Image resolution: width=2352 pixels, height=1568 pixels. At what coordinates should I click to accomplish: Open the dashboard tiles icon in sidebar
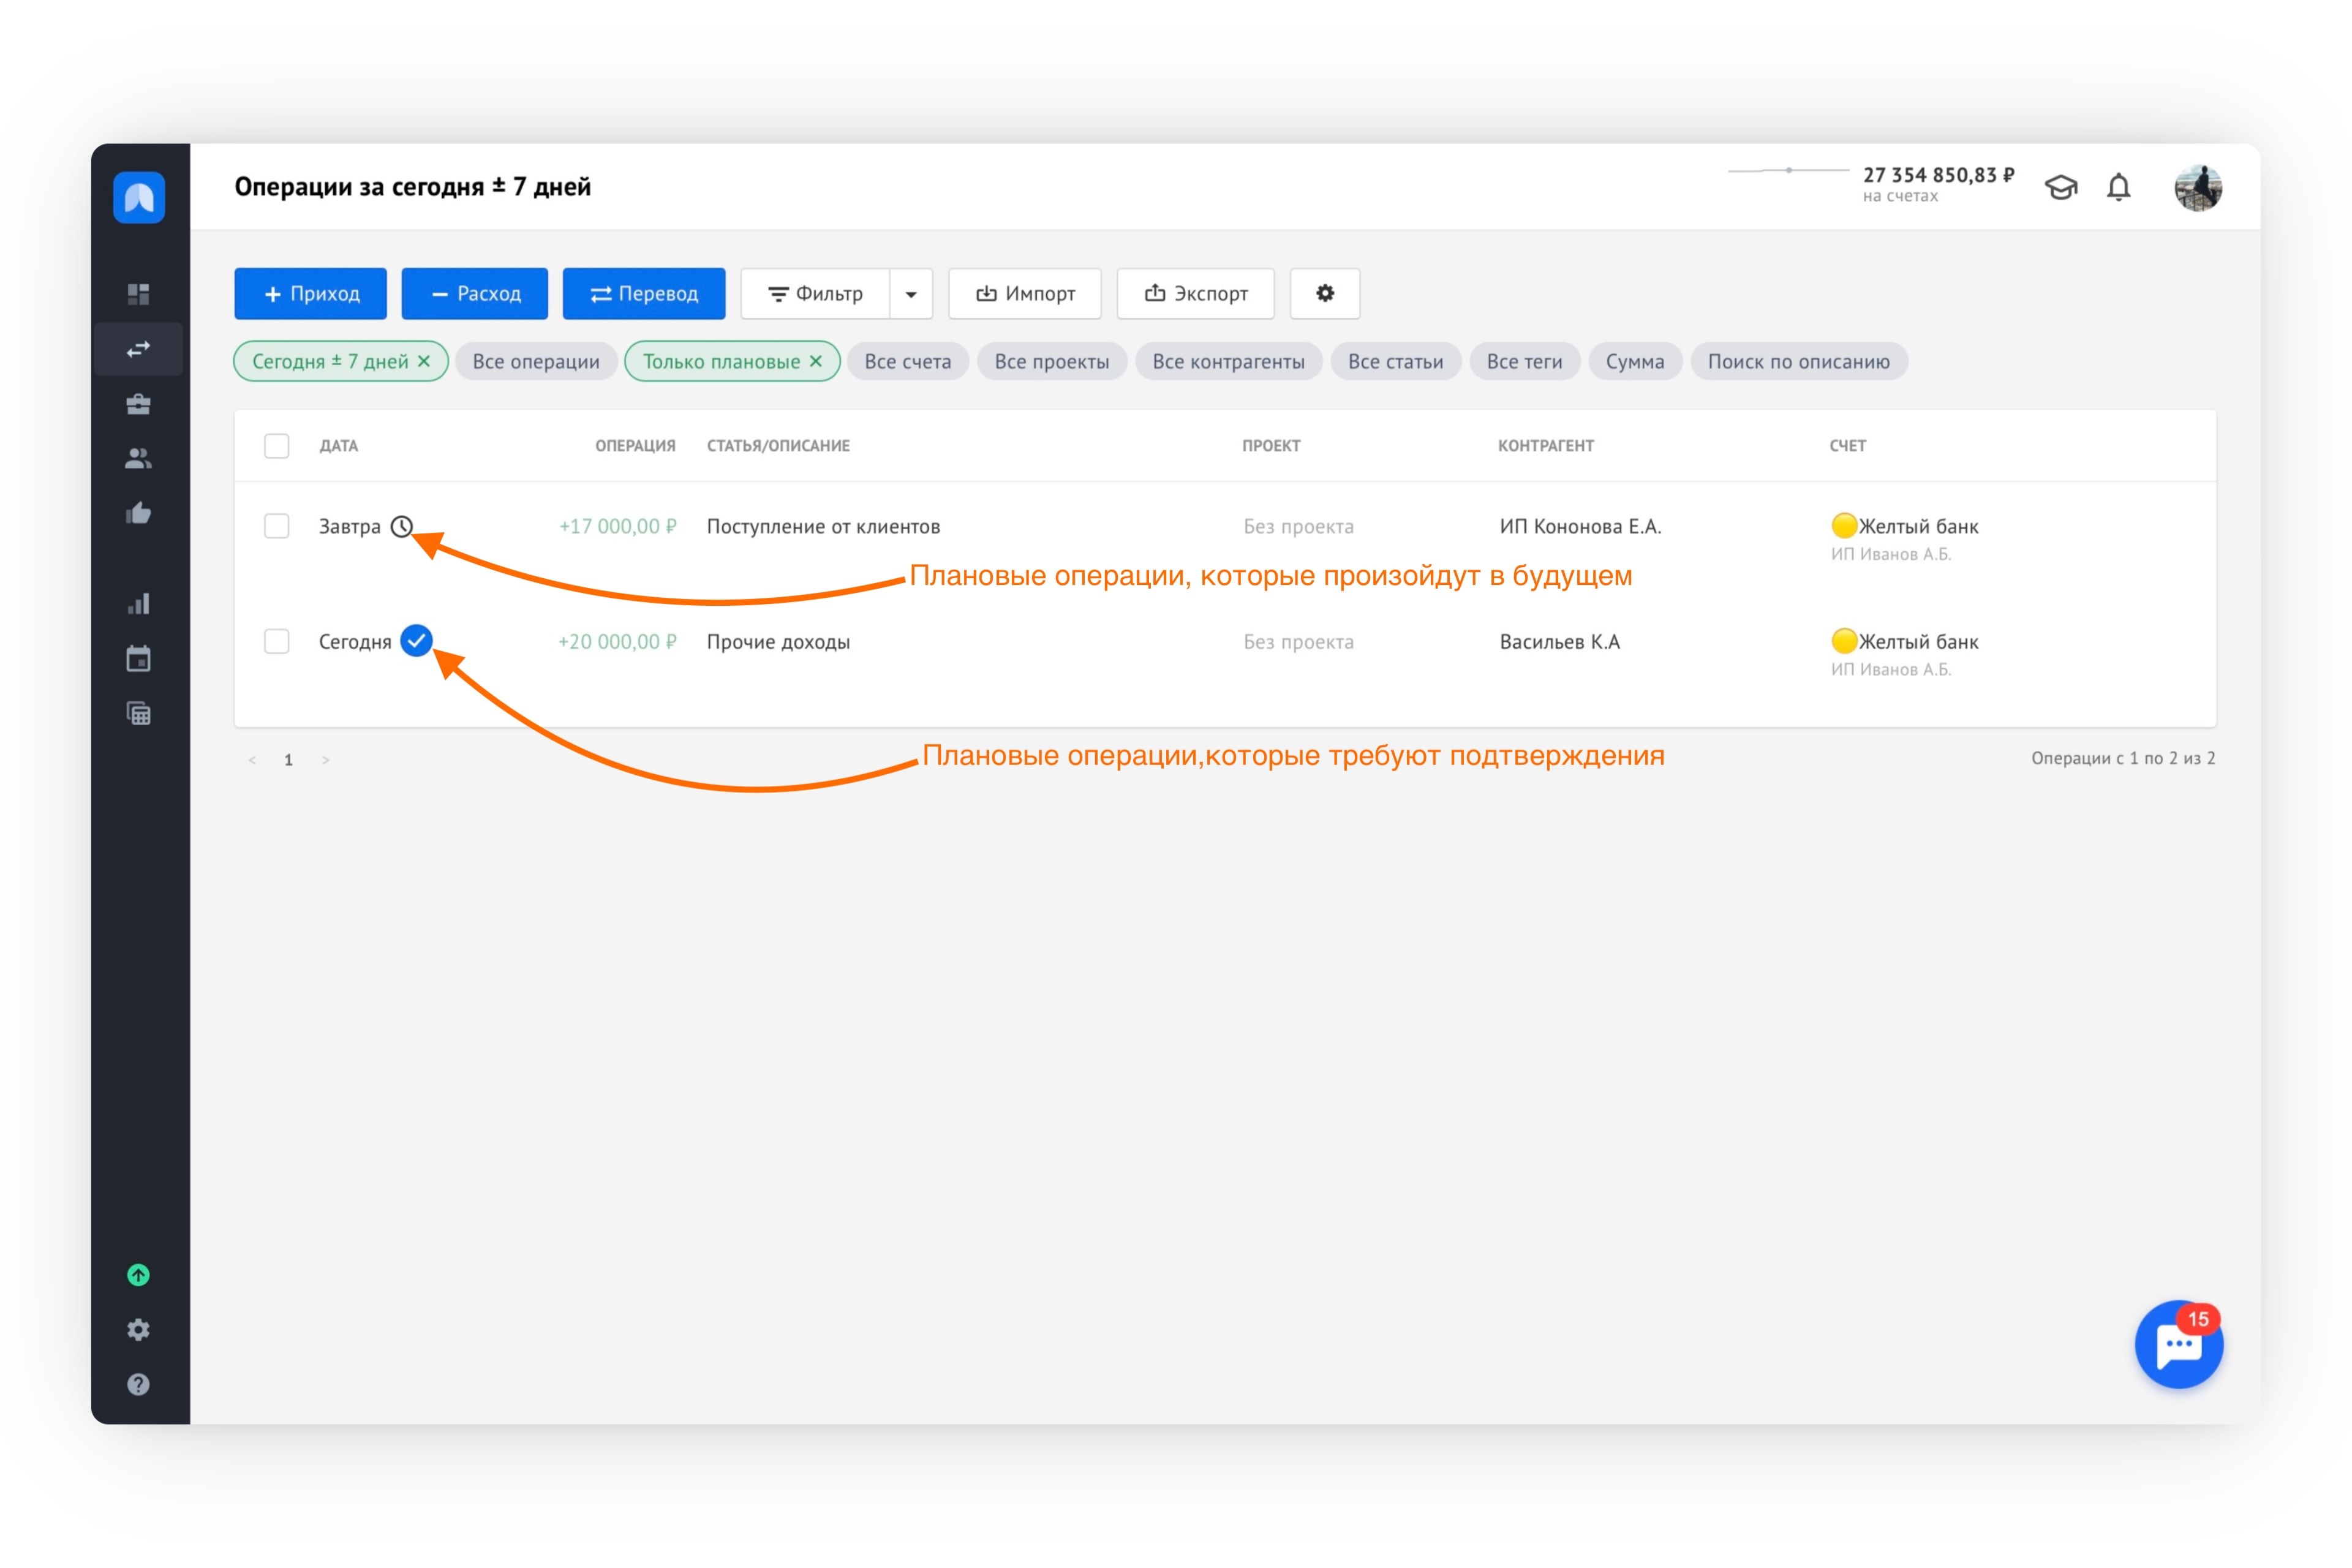(x=138, y=294)
